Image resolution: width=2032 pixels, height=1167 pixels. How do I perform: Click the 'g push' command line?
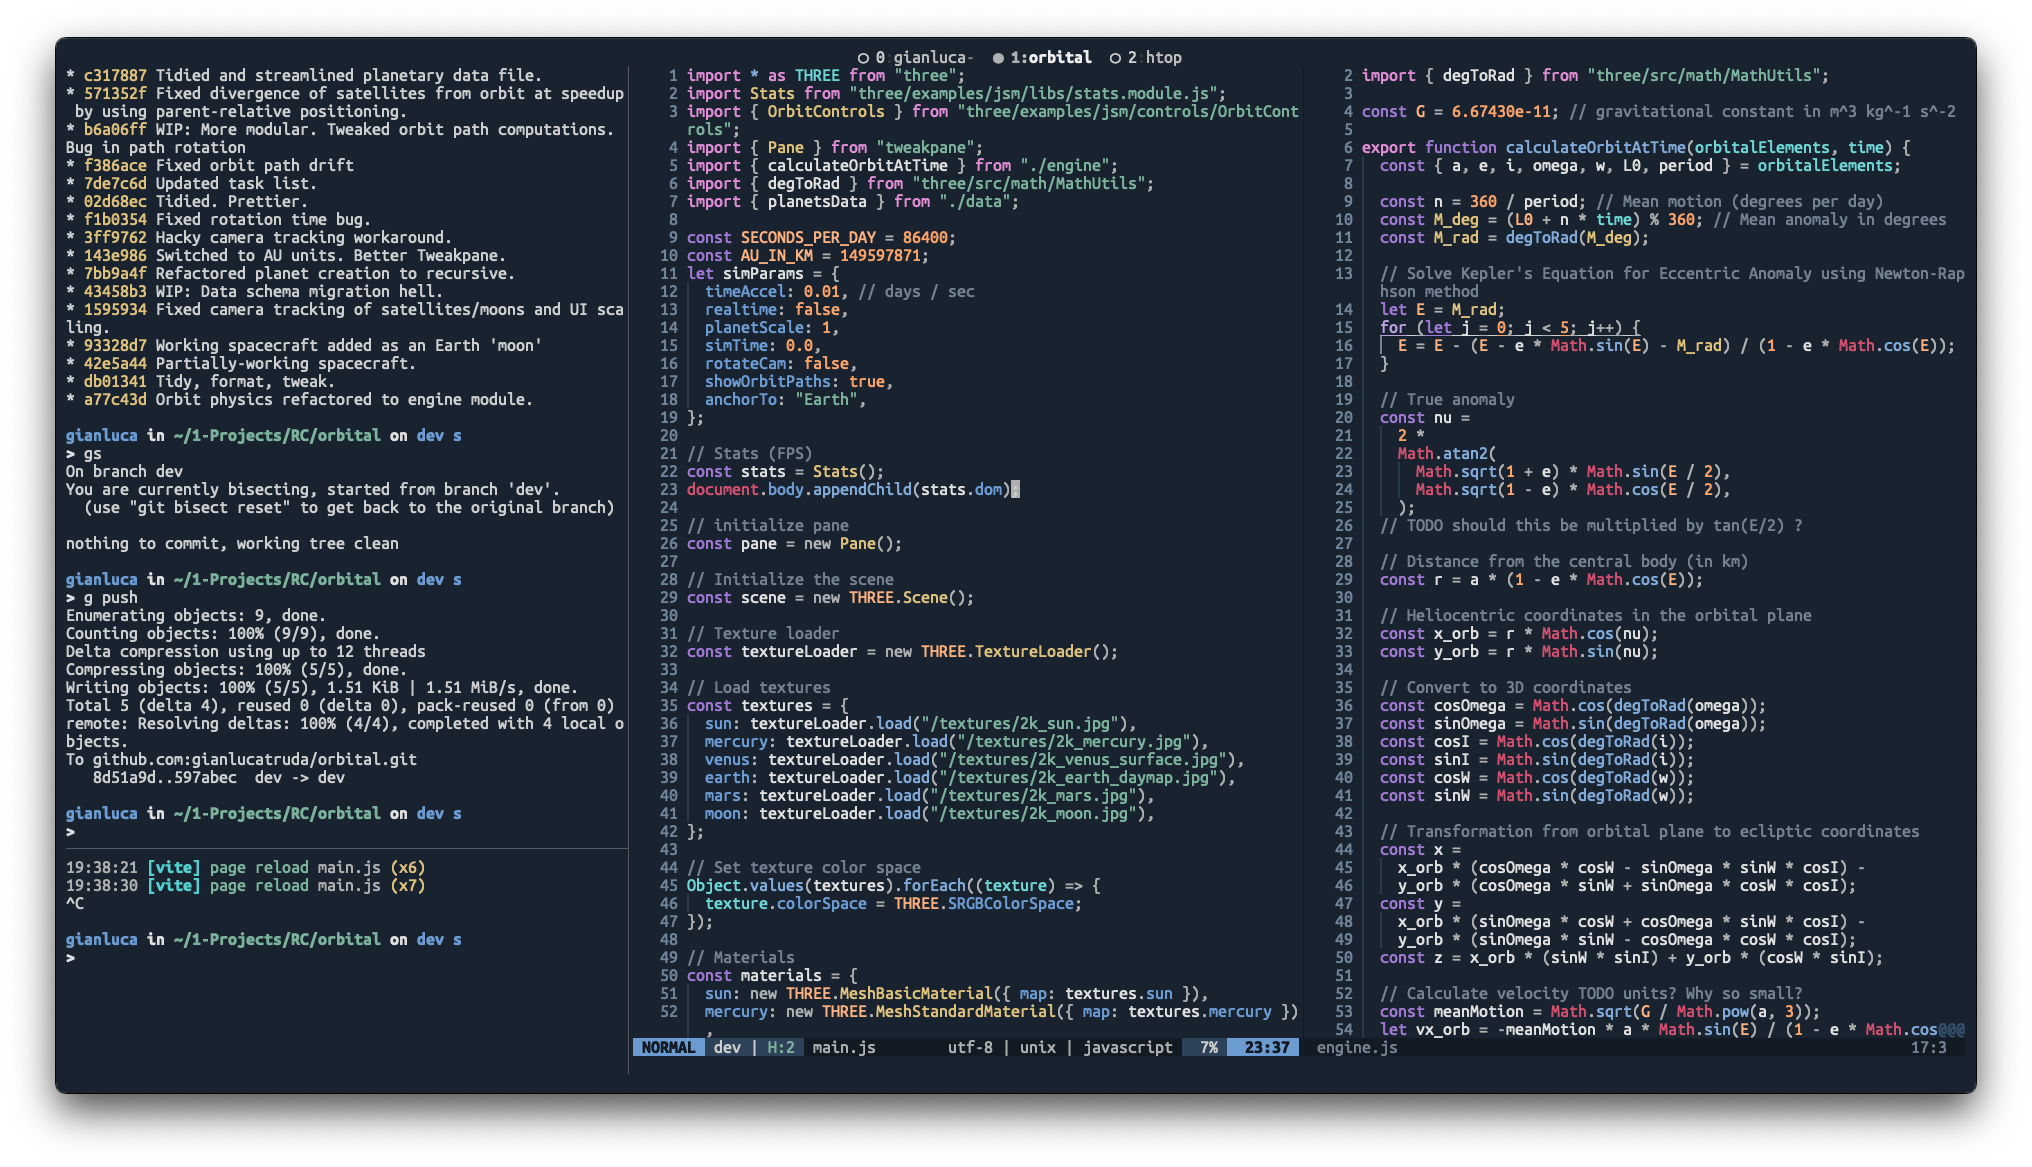(102, 597)
